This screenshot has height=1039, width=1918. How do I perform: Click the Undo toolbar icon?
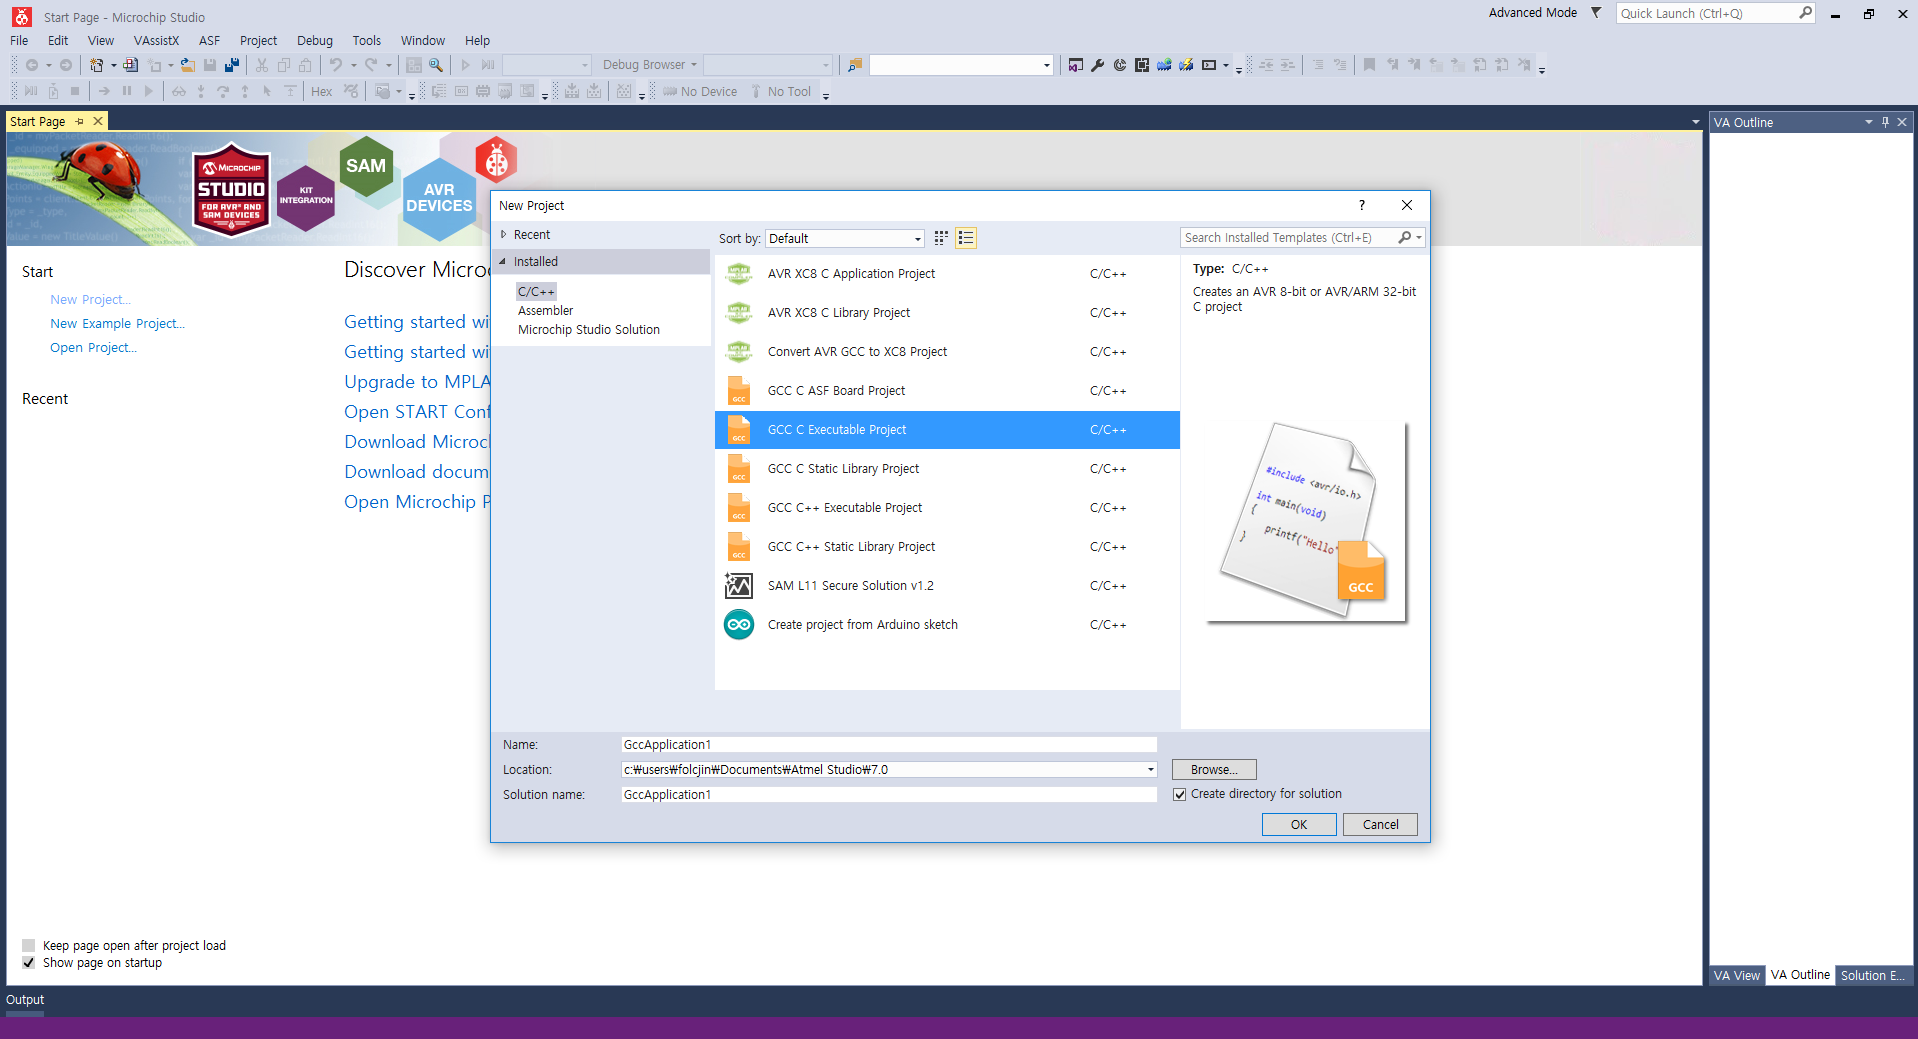point(336,65)
